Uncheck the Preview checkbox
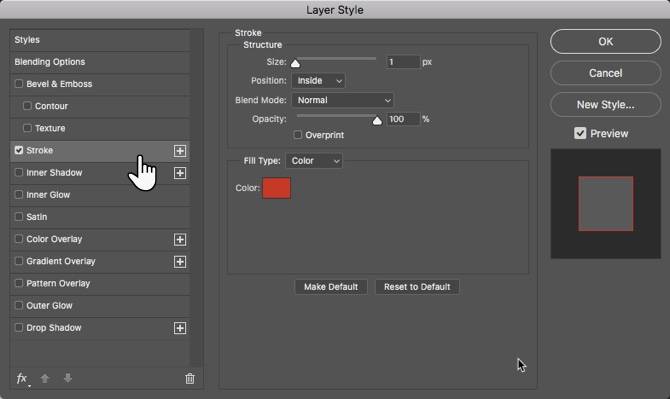This screenshot has height=399, width=670. tap(580, 133)
